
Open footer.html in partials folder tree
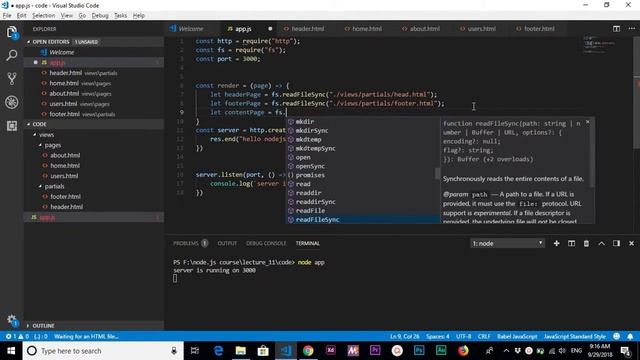65,197
